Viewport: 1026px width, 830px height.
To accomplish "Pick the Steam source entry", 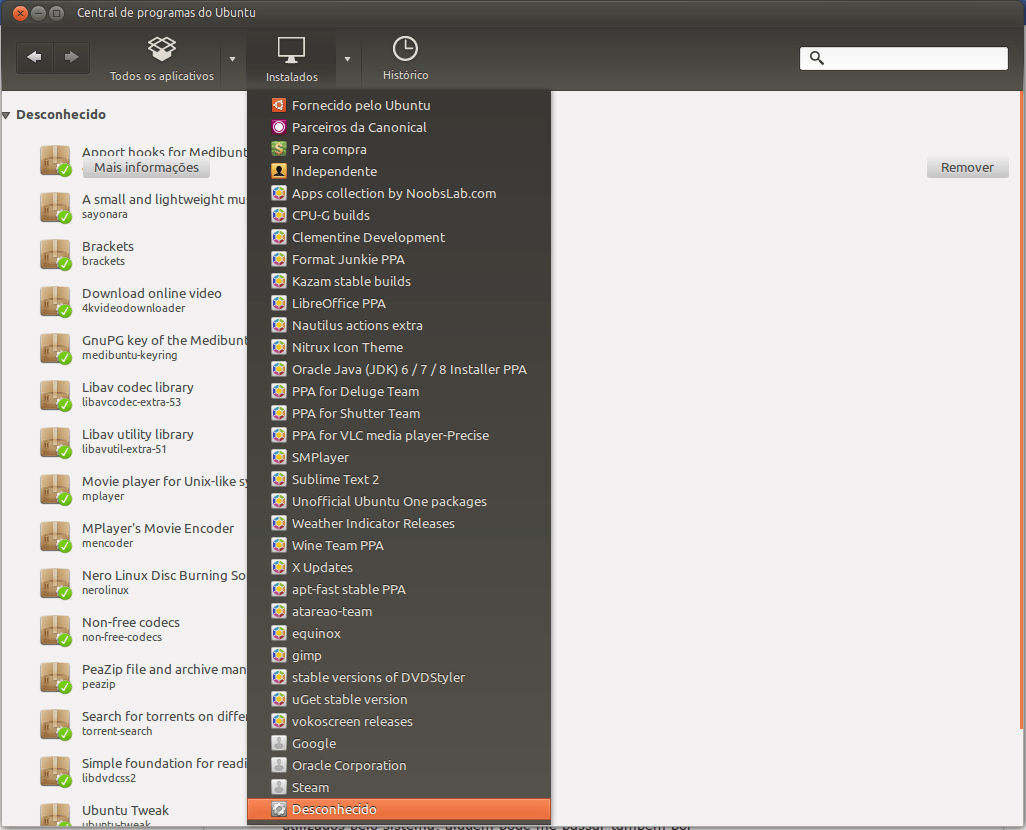I will pos(310,787).
